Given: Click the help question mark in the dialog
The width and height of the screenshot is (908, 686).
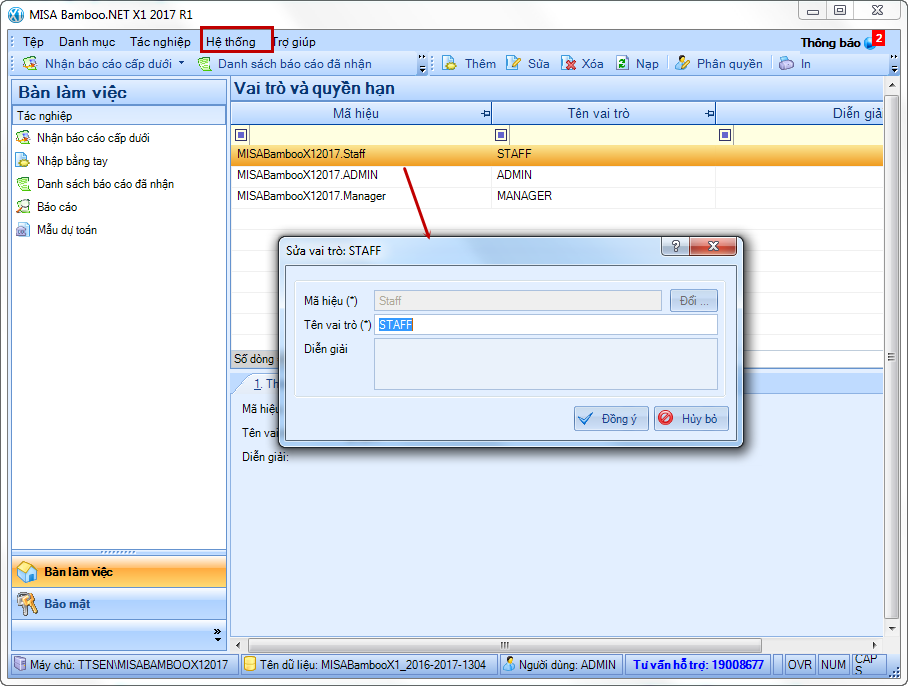Looking at the screenshot, I should pyautogui.click(x=675, y=246).
